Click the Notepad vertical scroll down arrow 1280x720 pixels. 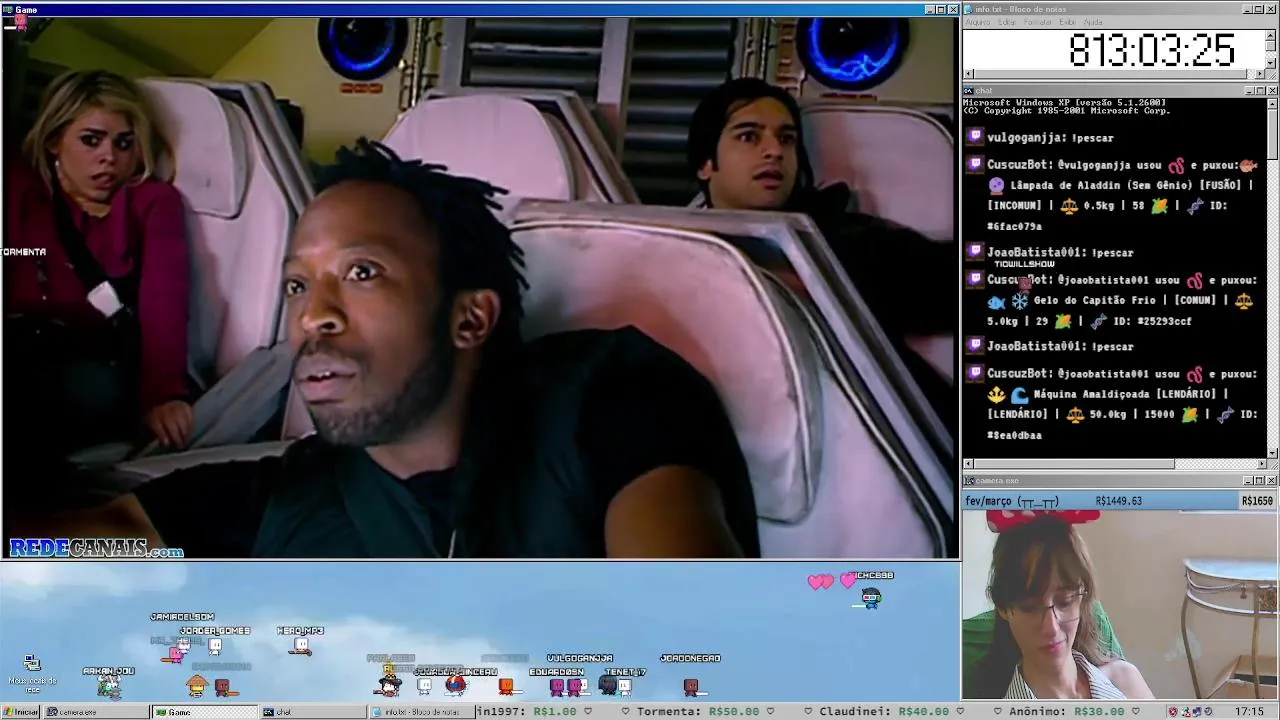(1271, 63)
